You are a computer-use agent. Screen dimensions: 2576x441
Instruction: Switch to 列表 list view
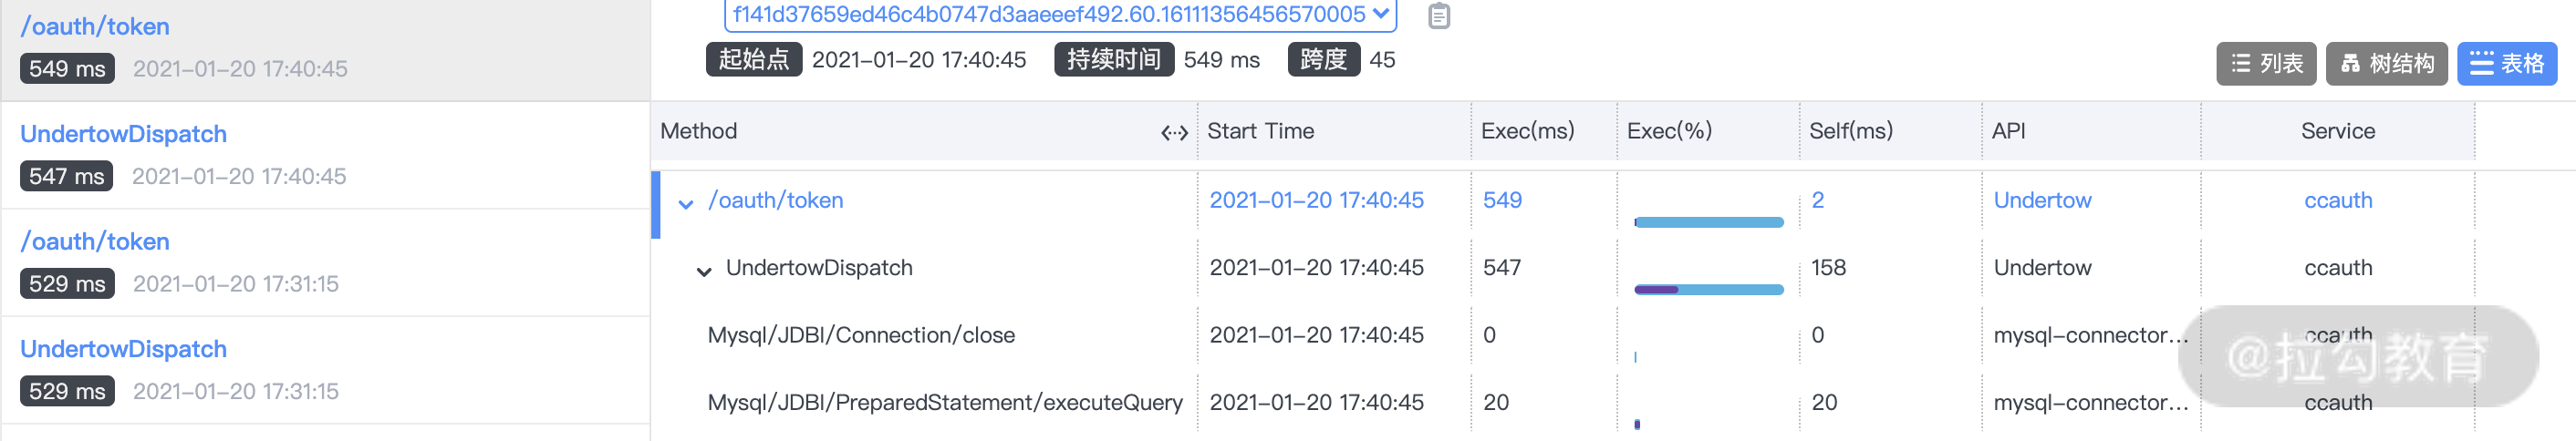(2266, 64)
